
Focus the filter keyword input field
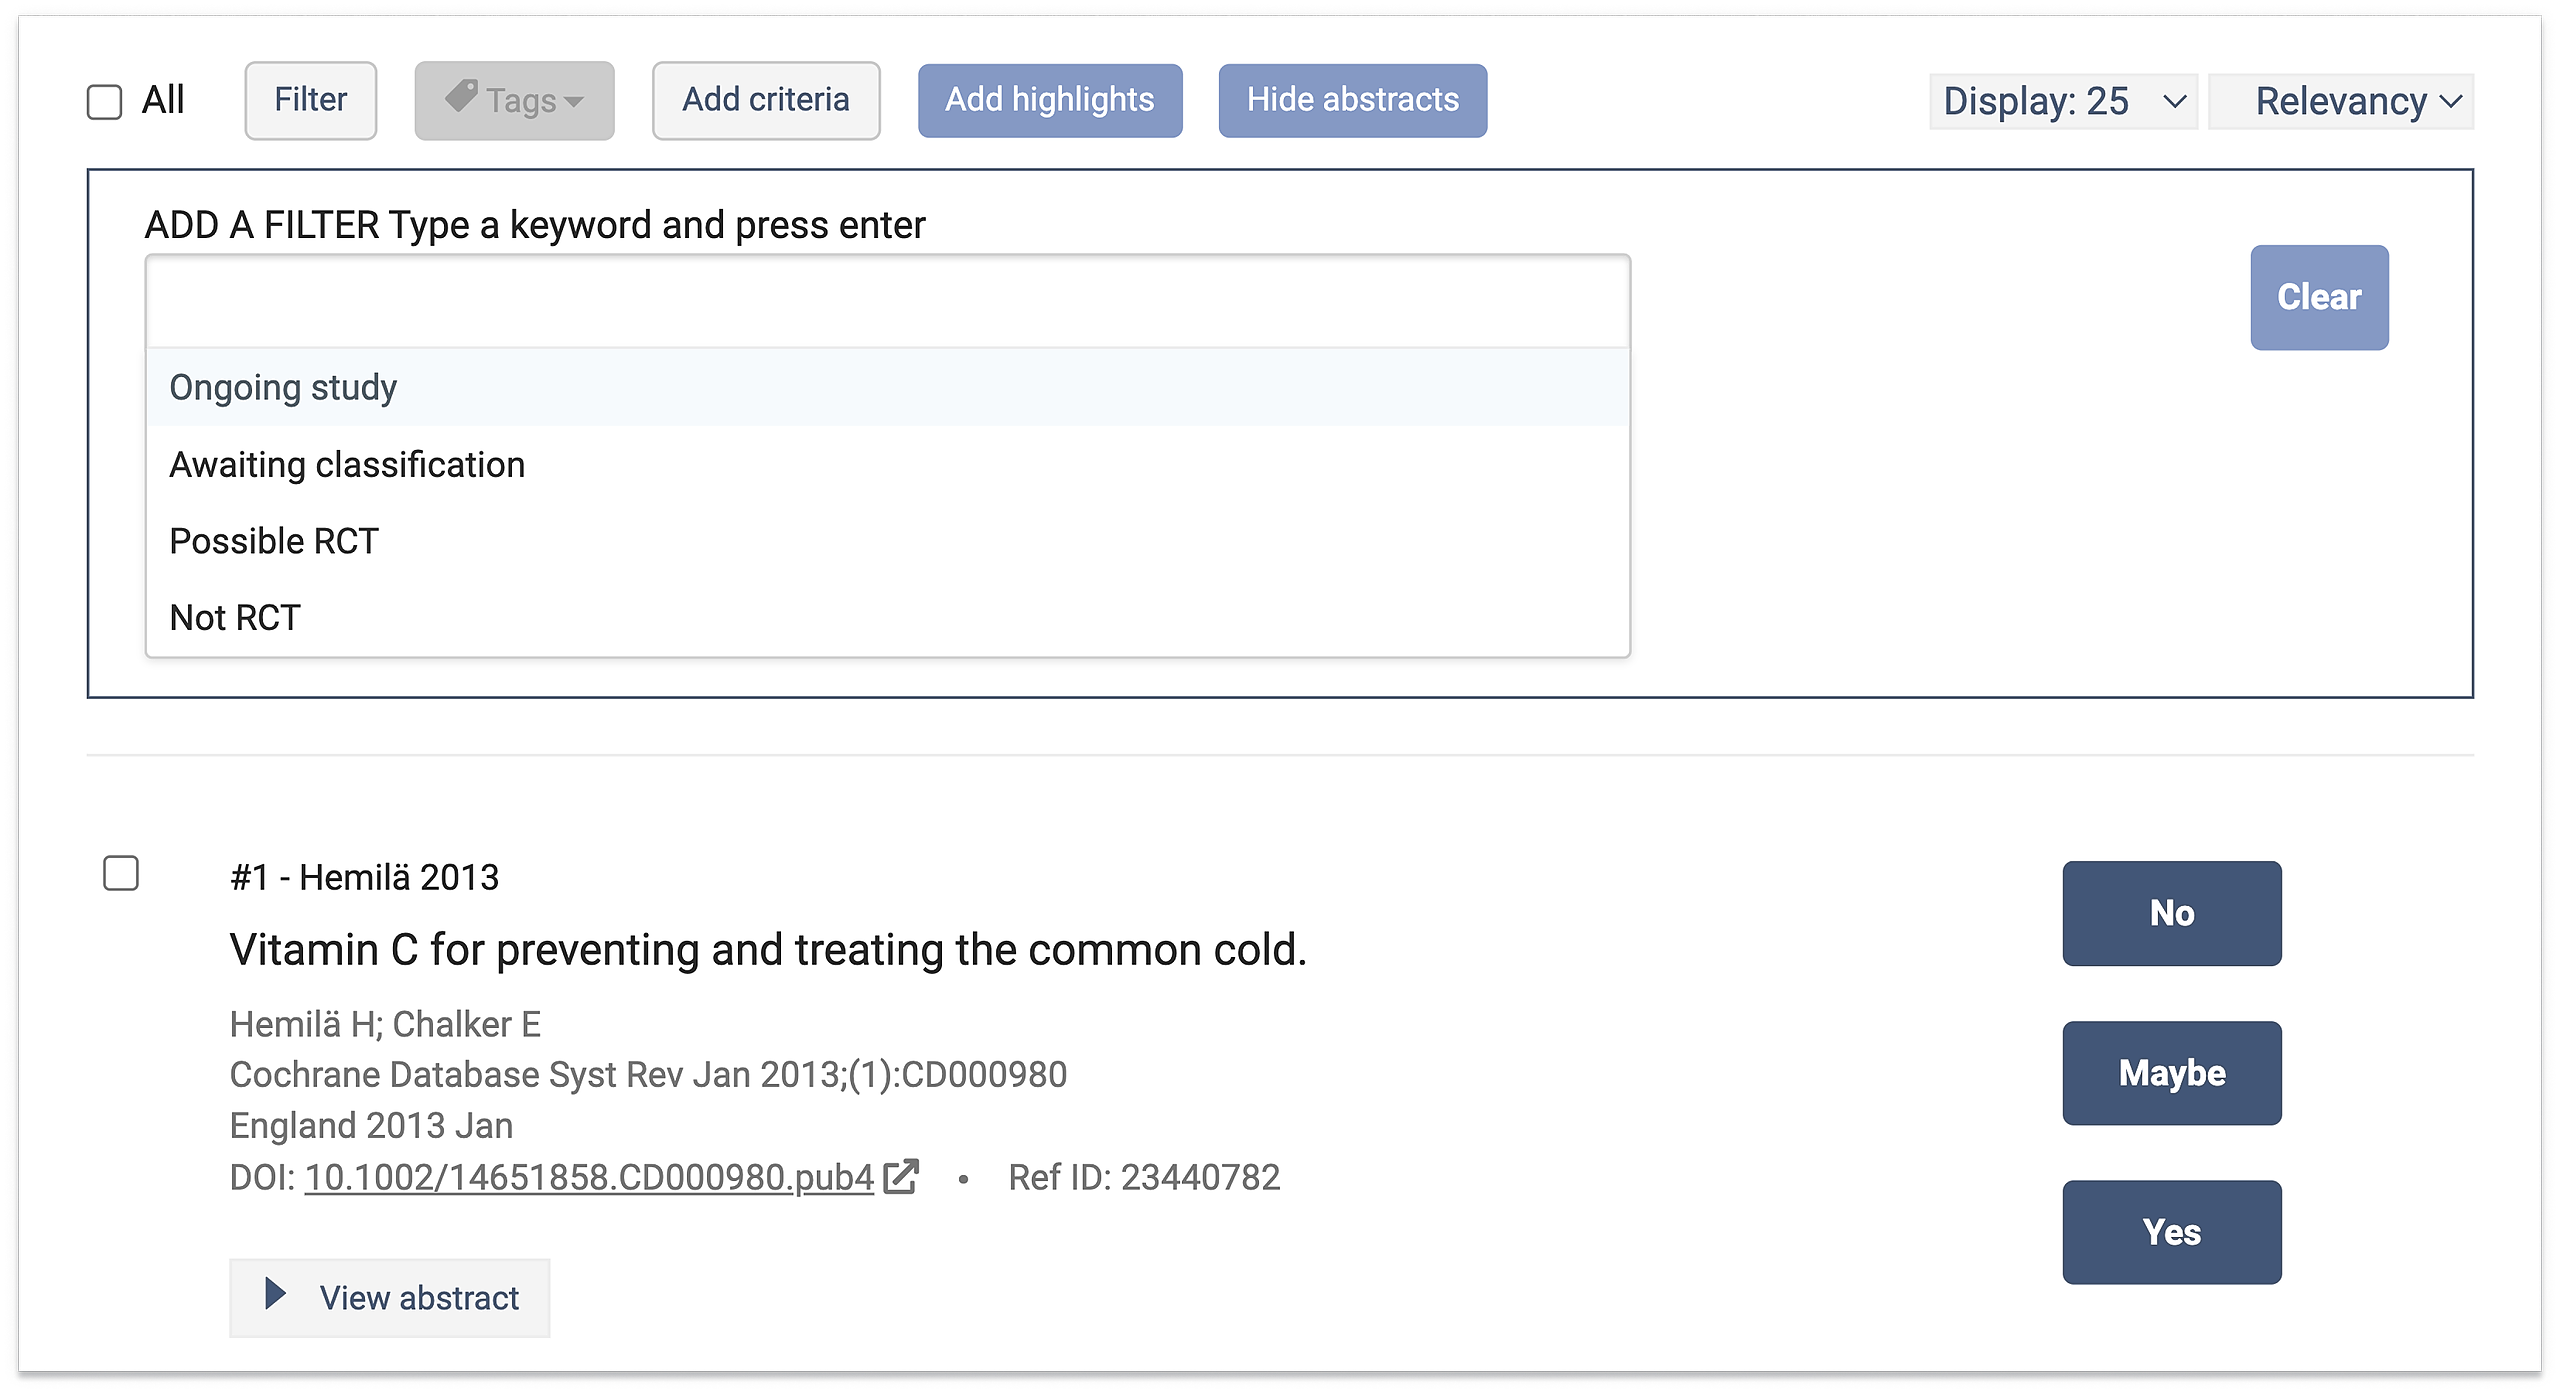[888, 302]
